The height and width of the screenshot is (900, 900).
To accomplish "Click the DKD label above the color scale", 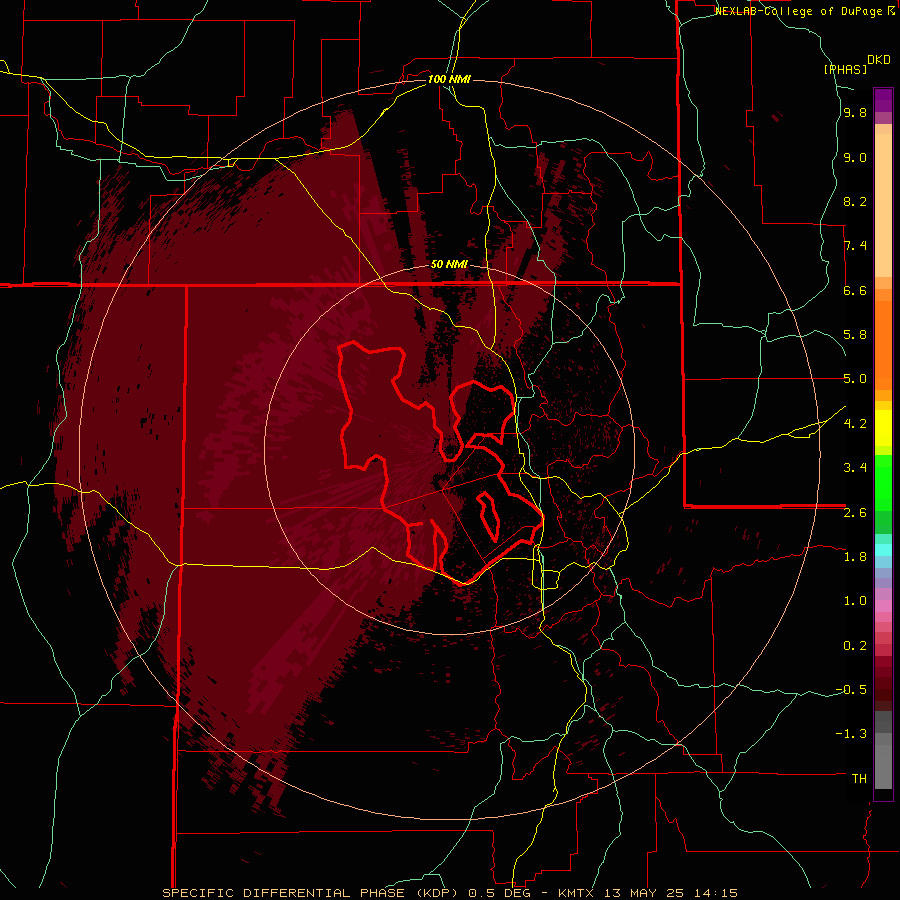I will pyautogui.click(x=879, y=60).
